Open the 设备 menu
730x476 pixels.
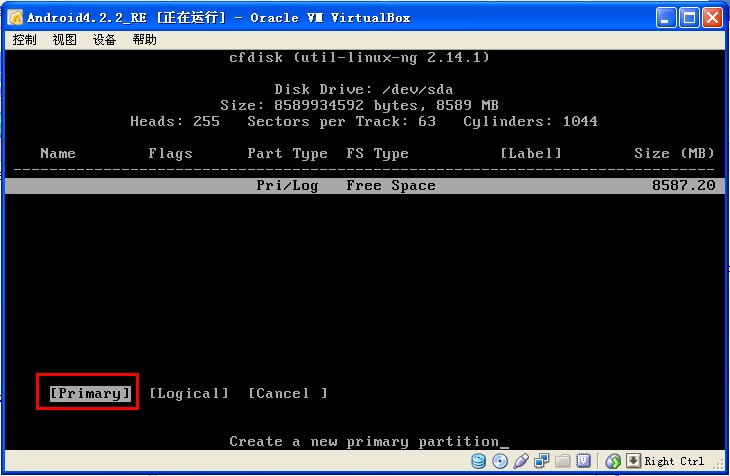coord(104,40)
